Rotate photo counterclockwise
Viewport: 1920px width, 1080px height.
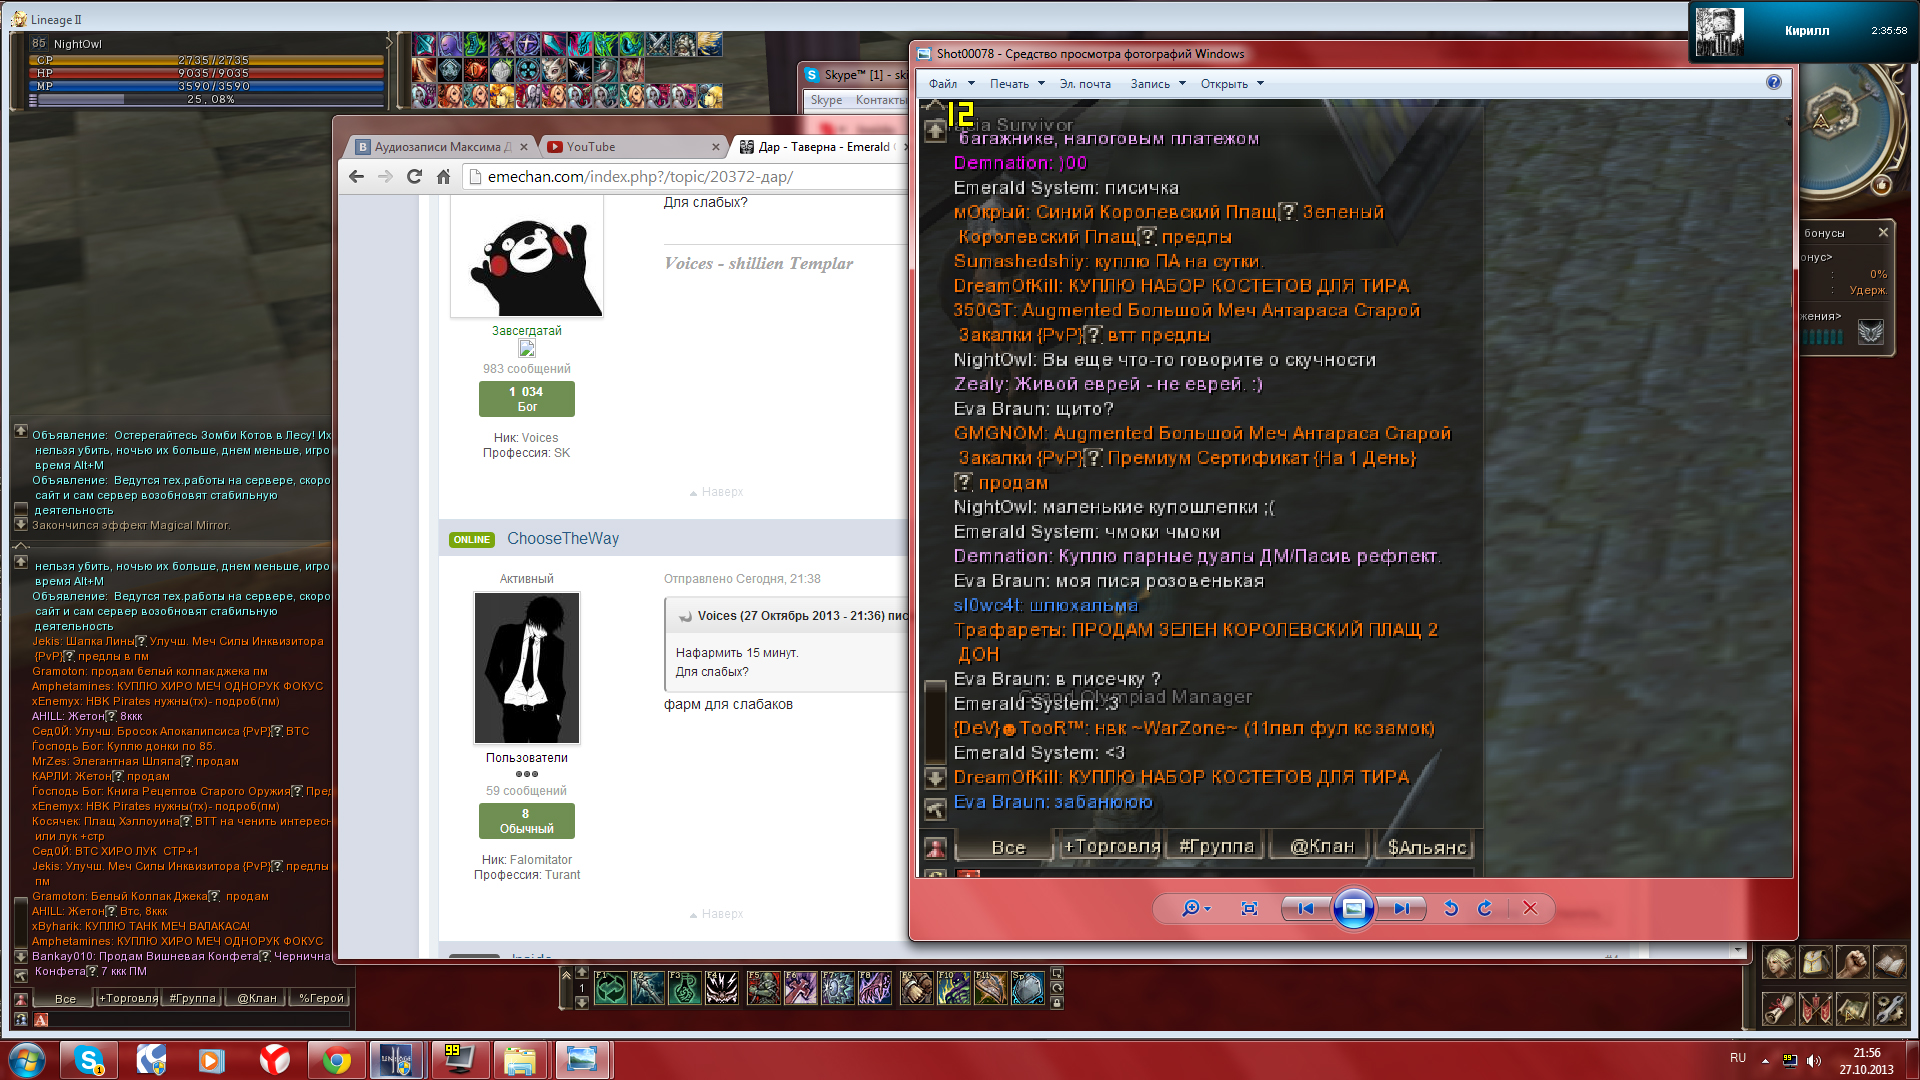click(x=1451, y=908)
